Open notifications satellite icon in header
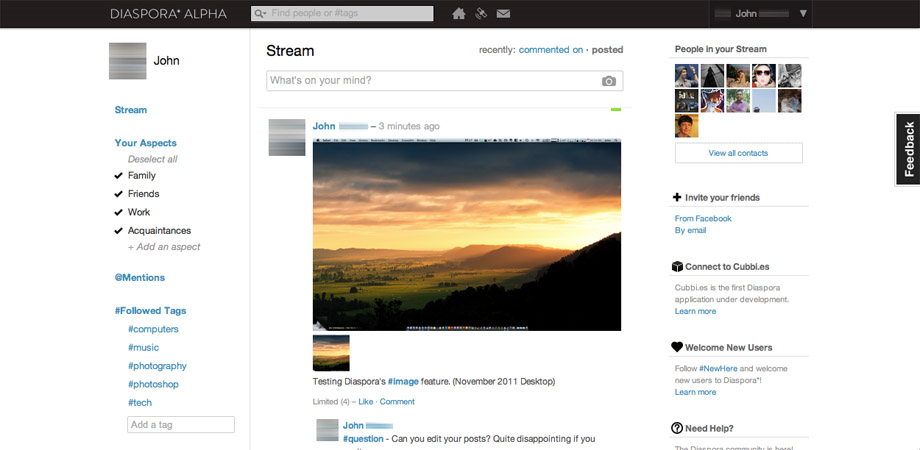Screen dimensions: 920x450 (x=481, y=13)
